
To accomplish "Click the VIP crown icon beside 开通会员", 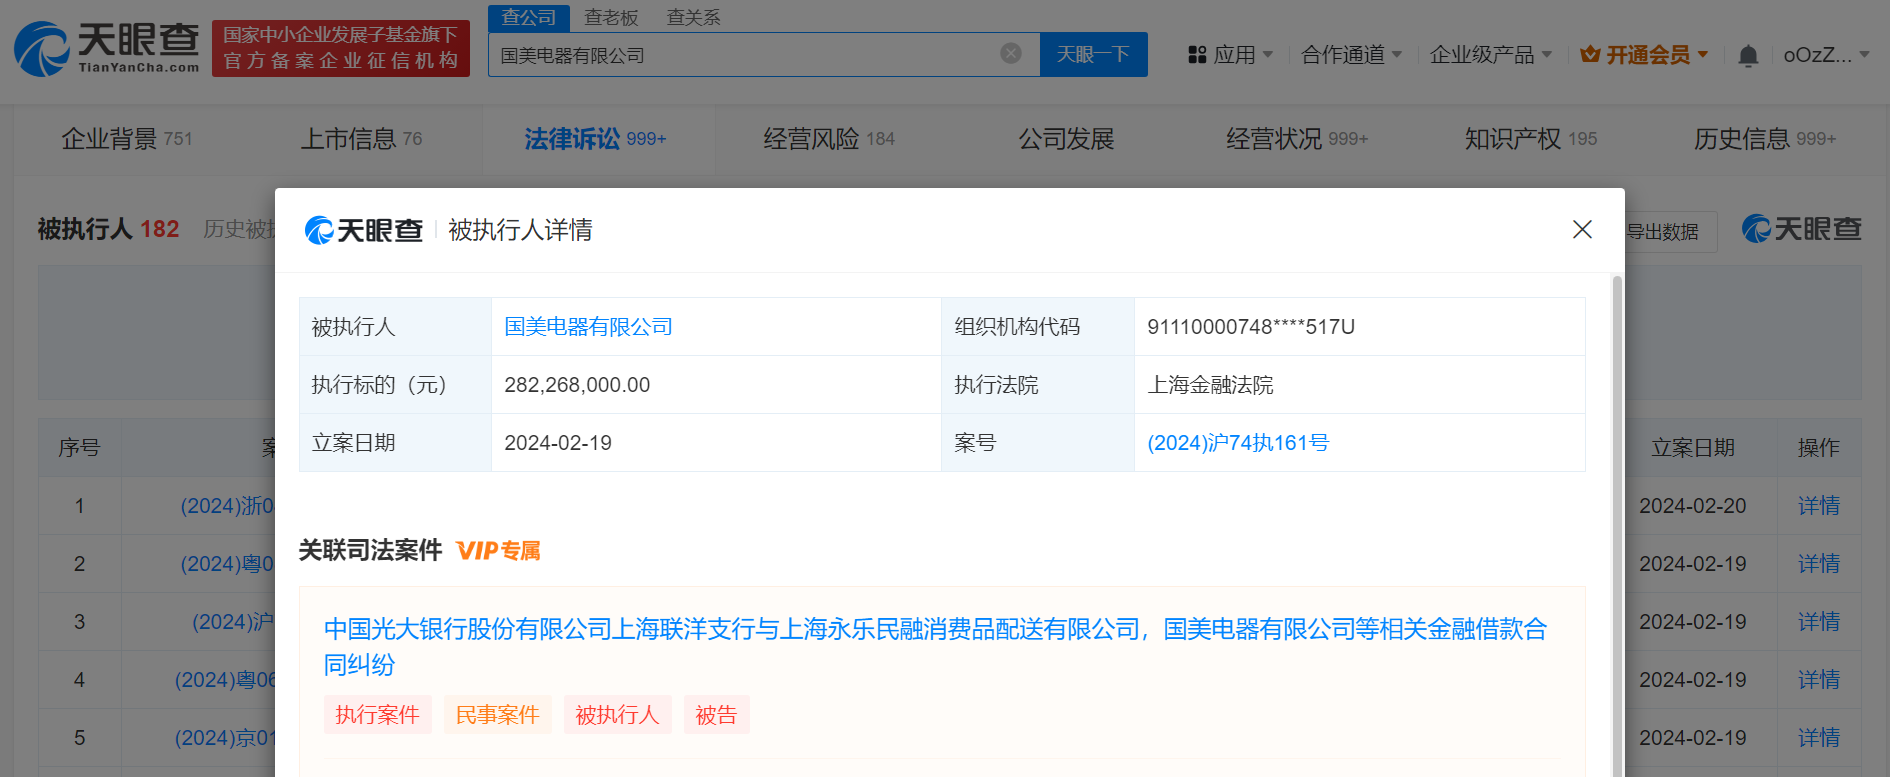I will (1590, 55).
